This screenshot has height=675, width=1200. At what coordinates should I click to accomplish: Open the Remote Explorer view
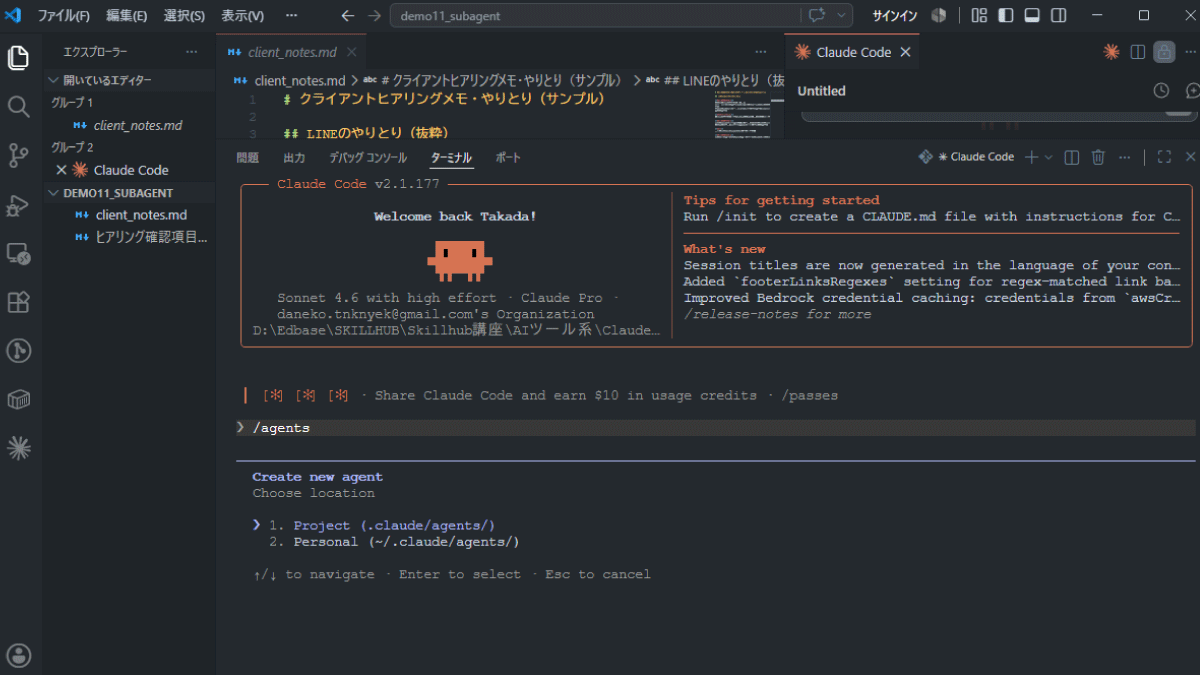pyautogui.click(x=18, y=253)
